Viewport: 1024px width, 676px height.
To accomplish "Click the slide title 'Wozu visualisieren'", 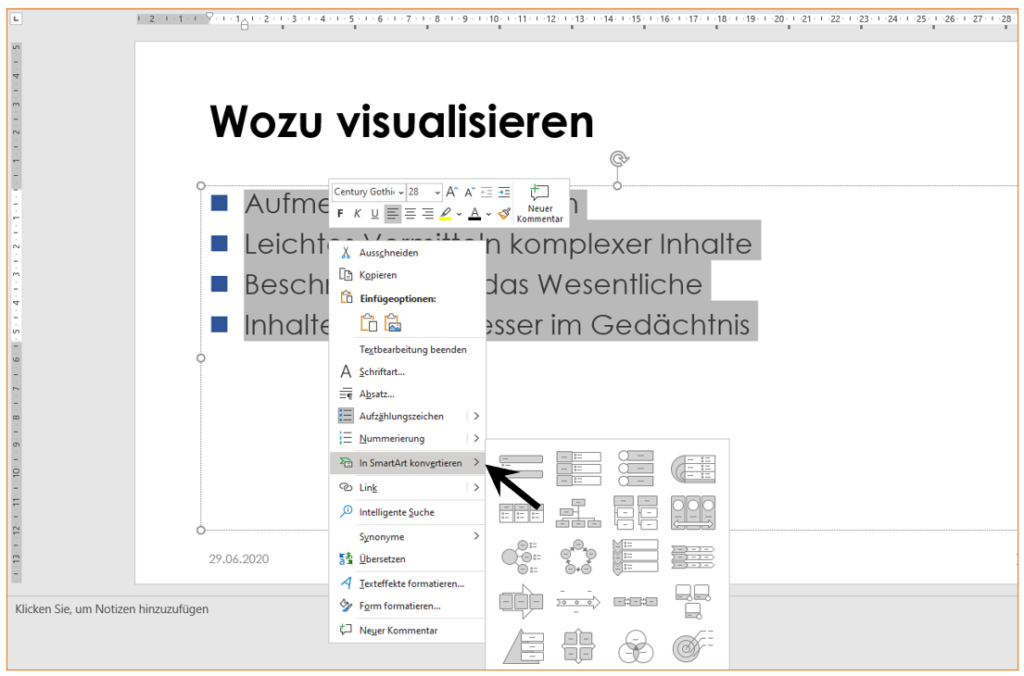I will tap(401, 121).
